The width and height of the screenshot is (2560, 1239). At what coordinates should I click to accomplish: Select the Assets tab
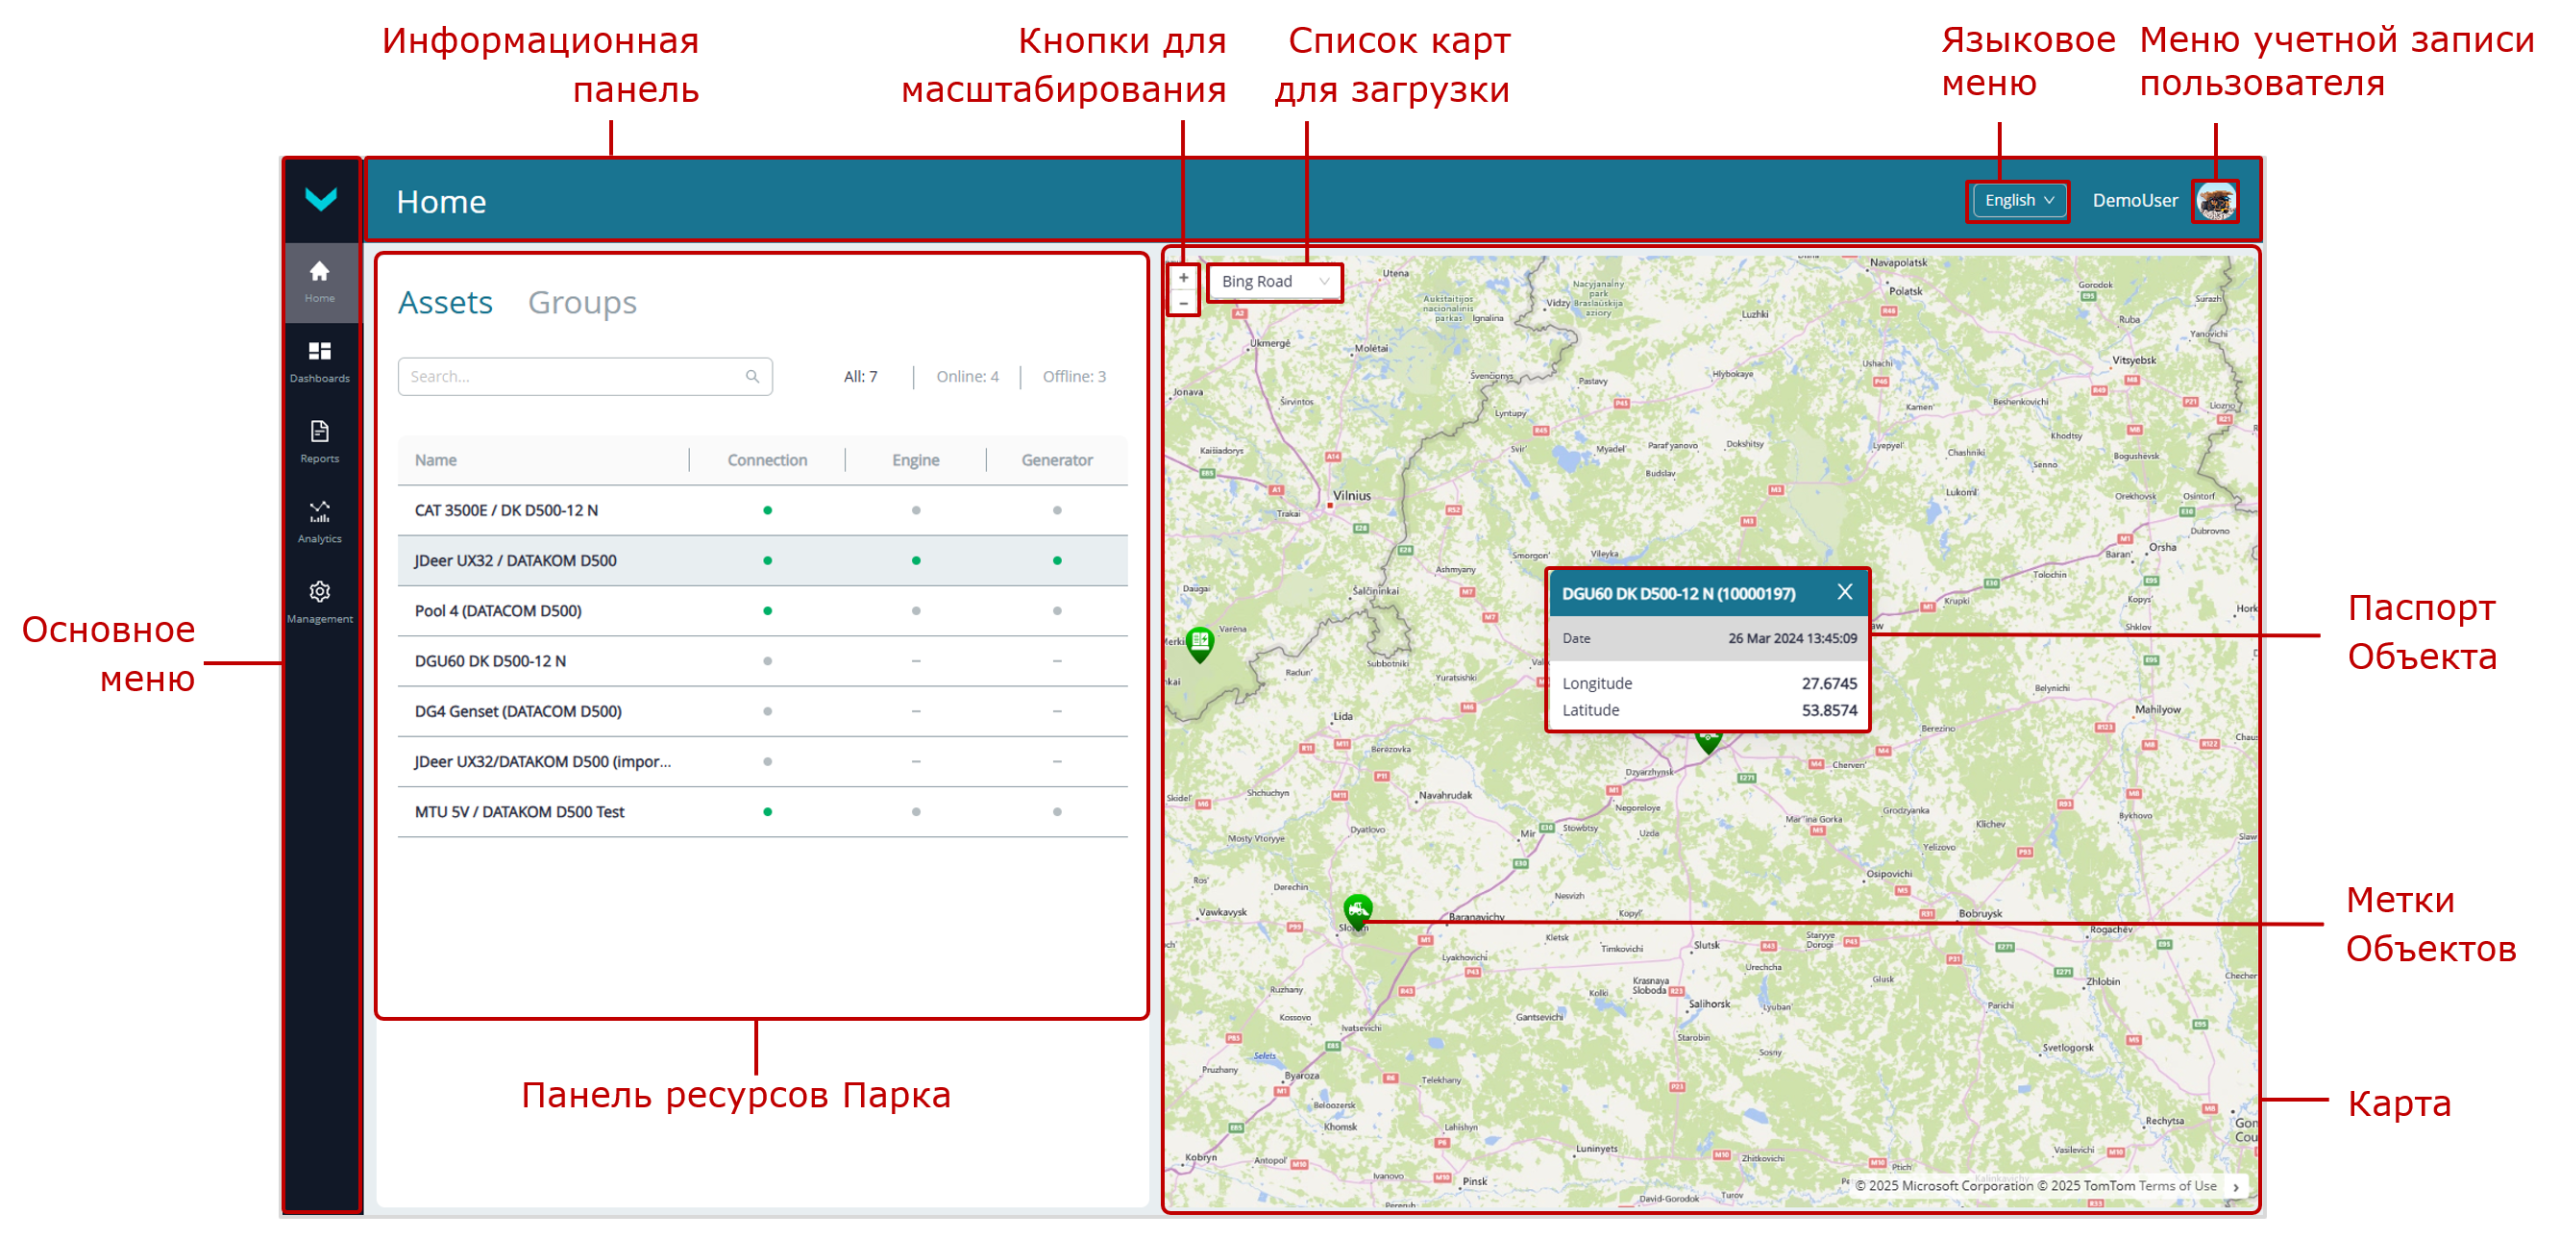tap(443, 301)
